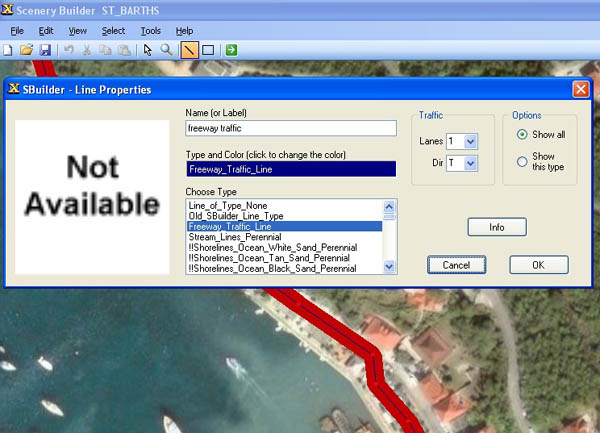This screenshot has height=433, width=600.
Task: Click the type list scroll down arrow
Action: [389, 266]
